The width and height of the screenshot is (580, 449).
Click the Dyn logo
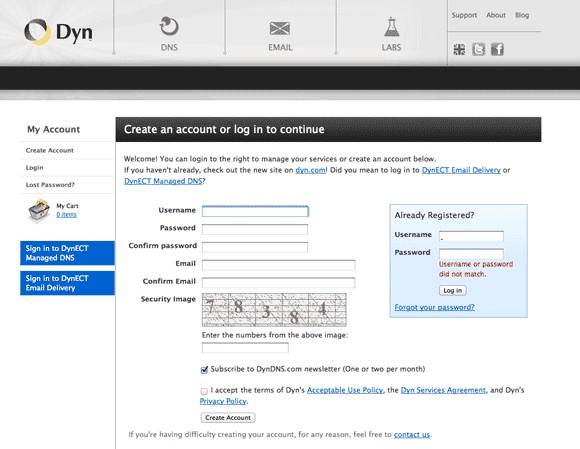pos(58,32)
